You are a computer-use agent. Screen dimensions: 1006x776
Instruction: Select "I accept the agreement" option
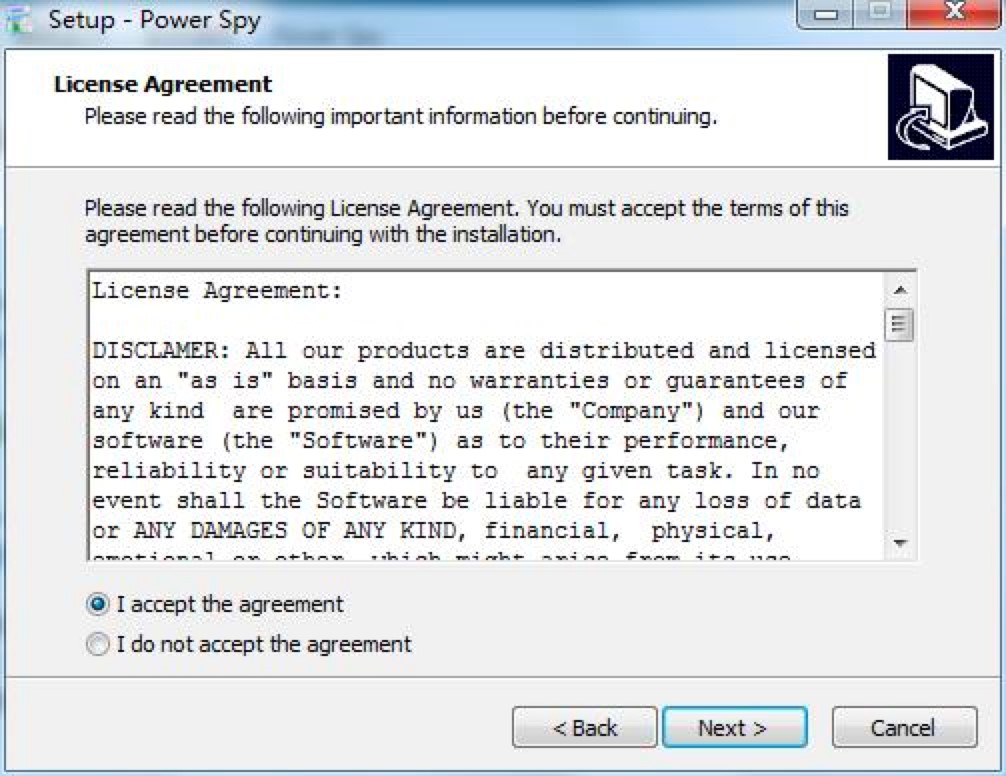point(98,604)
